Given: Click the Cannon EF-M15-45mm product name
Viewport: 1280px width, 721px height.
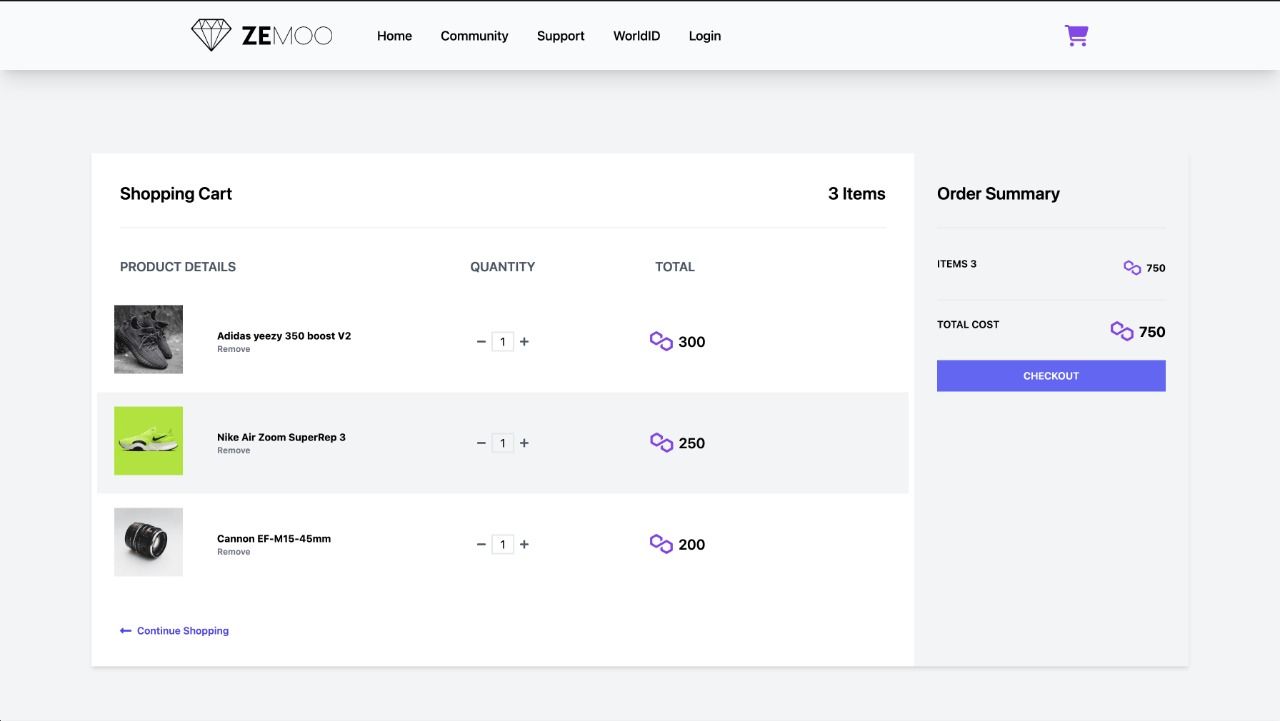Looking at the screenshot, I should pos(274,538).
